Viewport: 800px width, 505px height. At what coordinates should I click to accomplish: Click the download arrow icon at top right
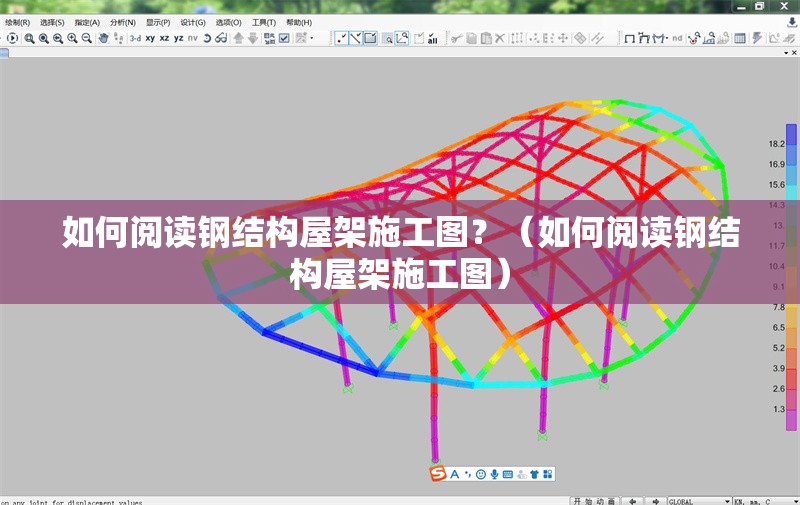tap(792, 22)
